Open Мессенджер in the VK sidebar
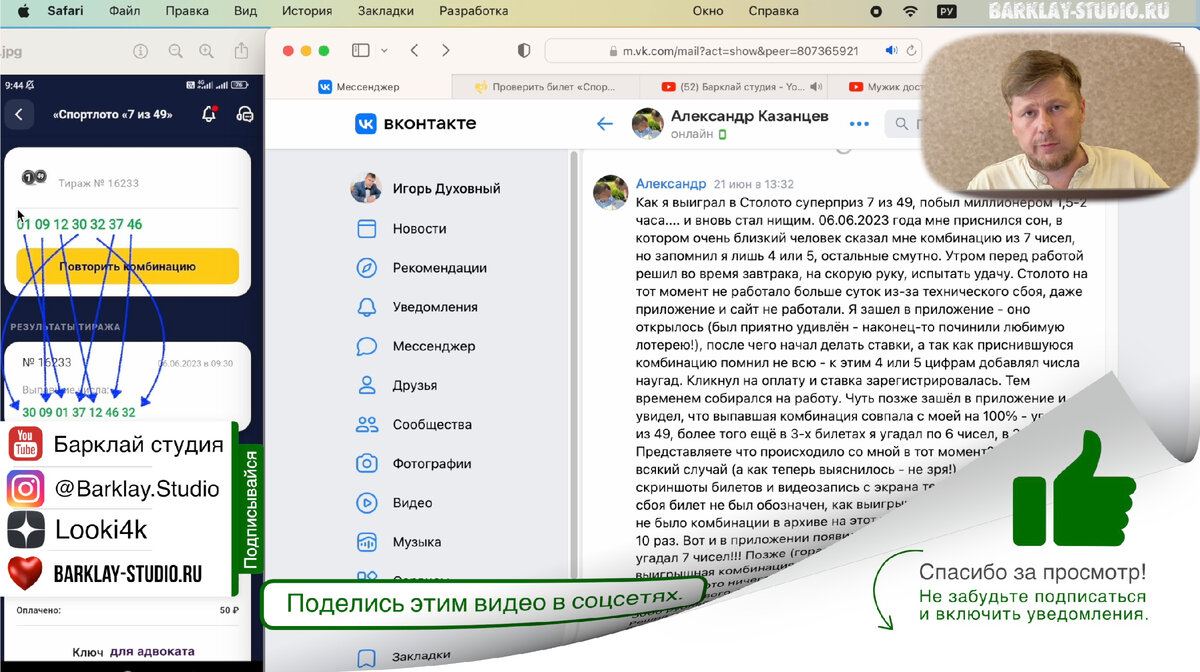1200x672 pixels. pos(418,346)
